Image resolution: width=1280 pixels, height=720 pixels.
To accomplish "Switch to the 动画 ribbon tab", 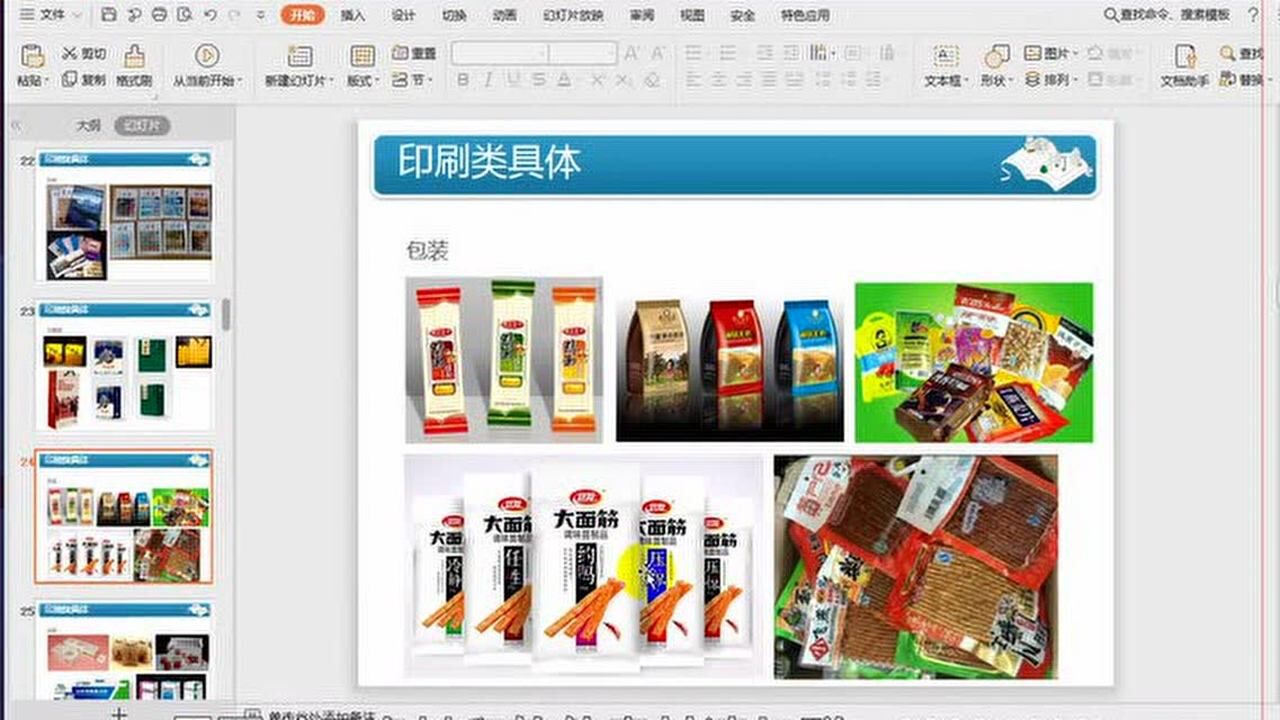I will (x=505, y=15).
